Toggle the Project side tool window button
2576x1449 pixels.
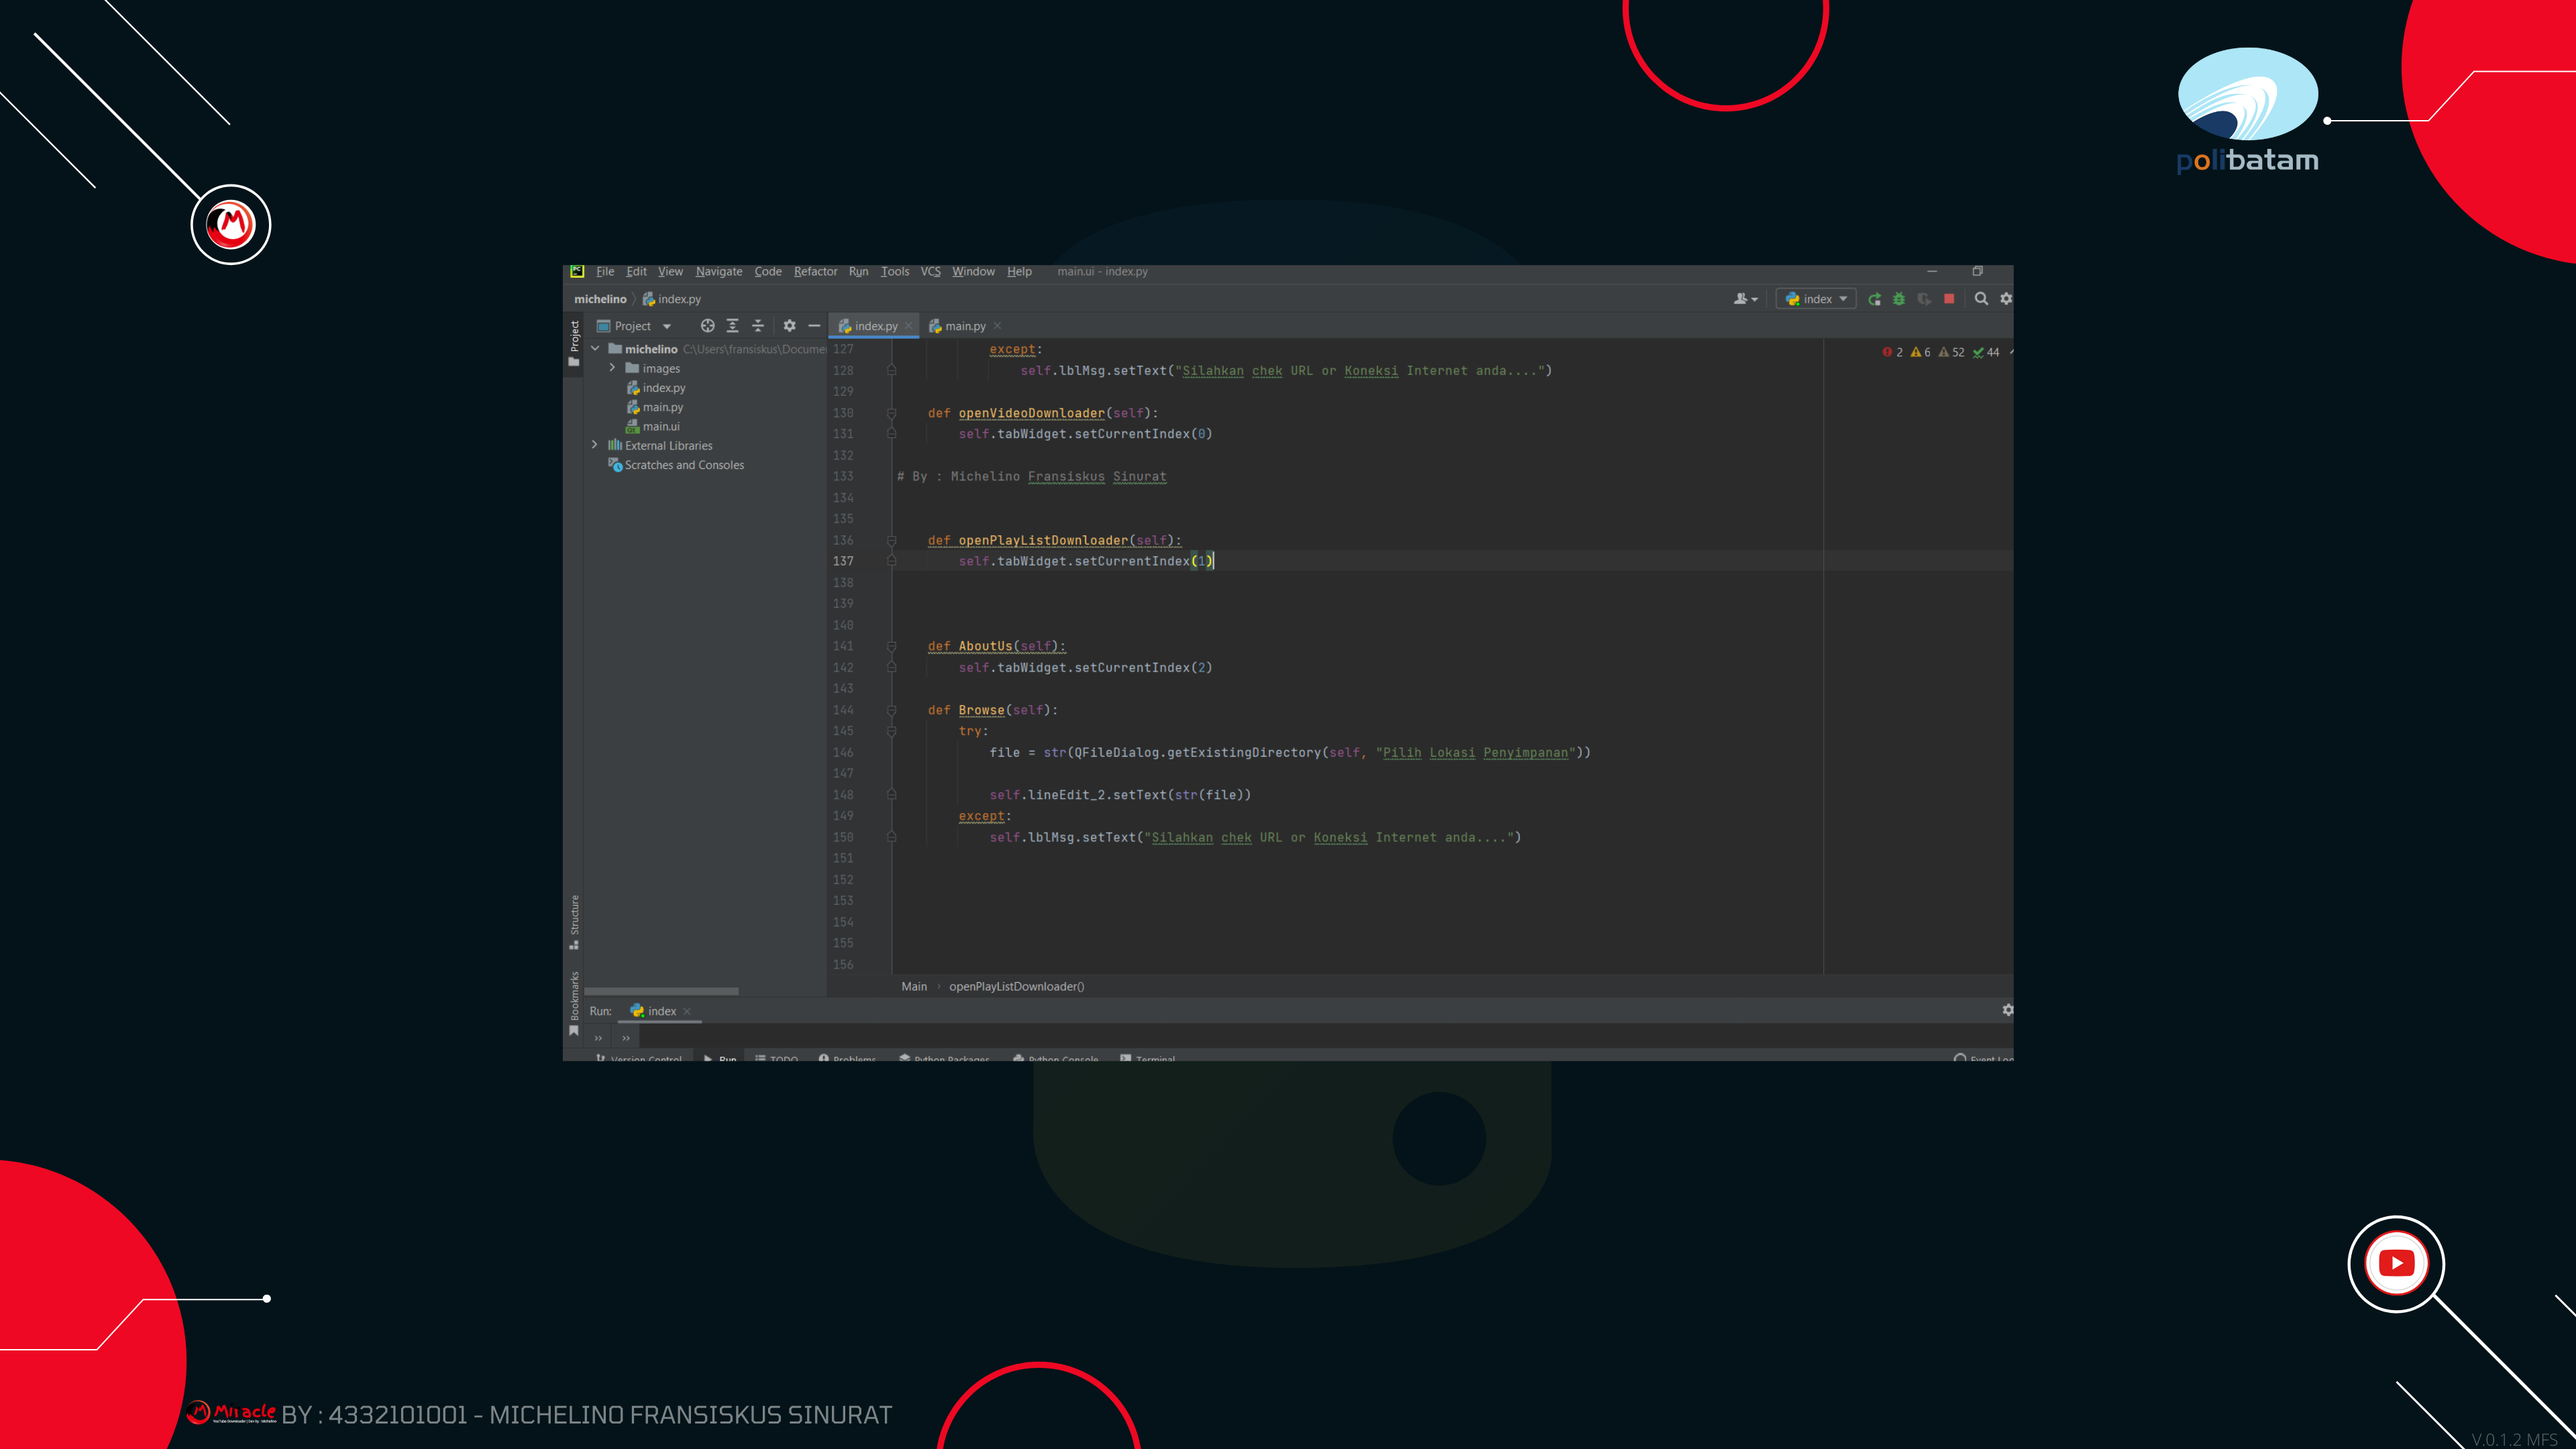(574, 343)
